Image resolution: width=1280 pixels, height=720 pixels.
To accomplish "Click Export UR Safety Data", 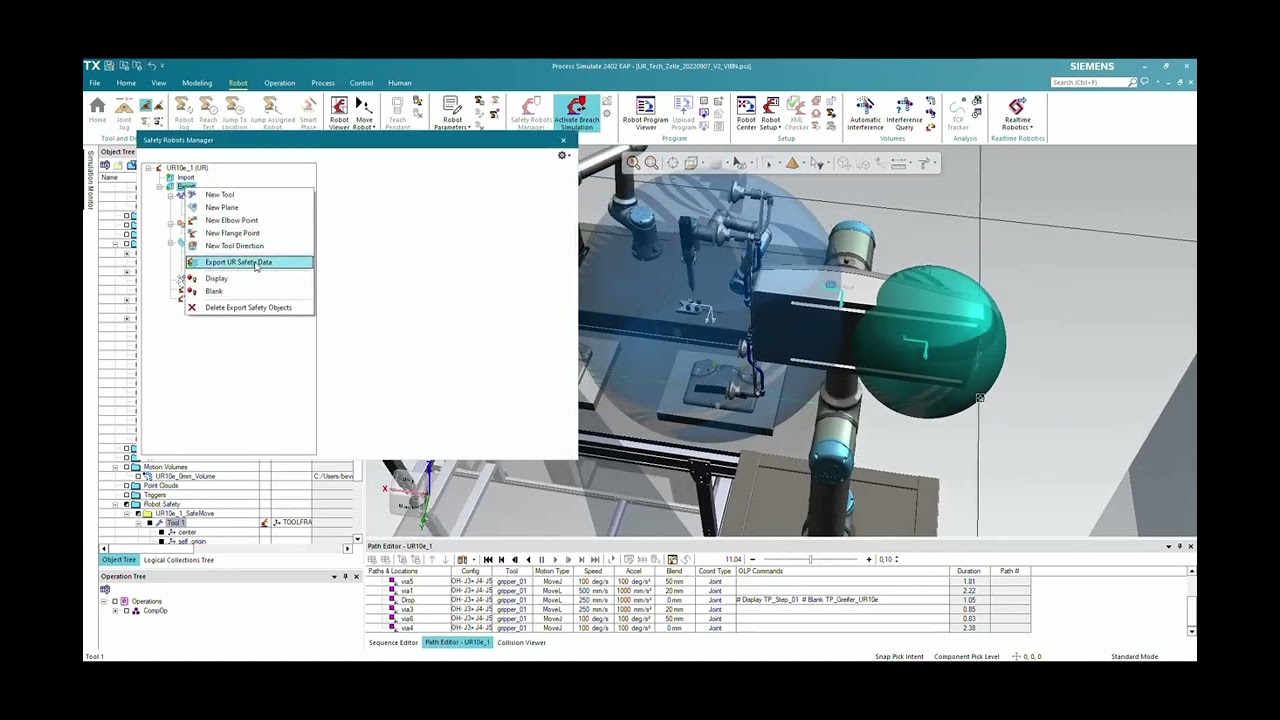I will pyautogui.click(x=249, y=262).
